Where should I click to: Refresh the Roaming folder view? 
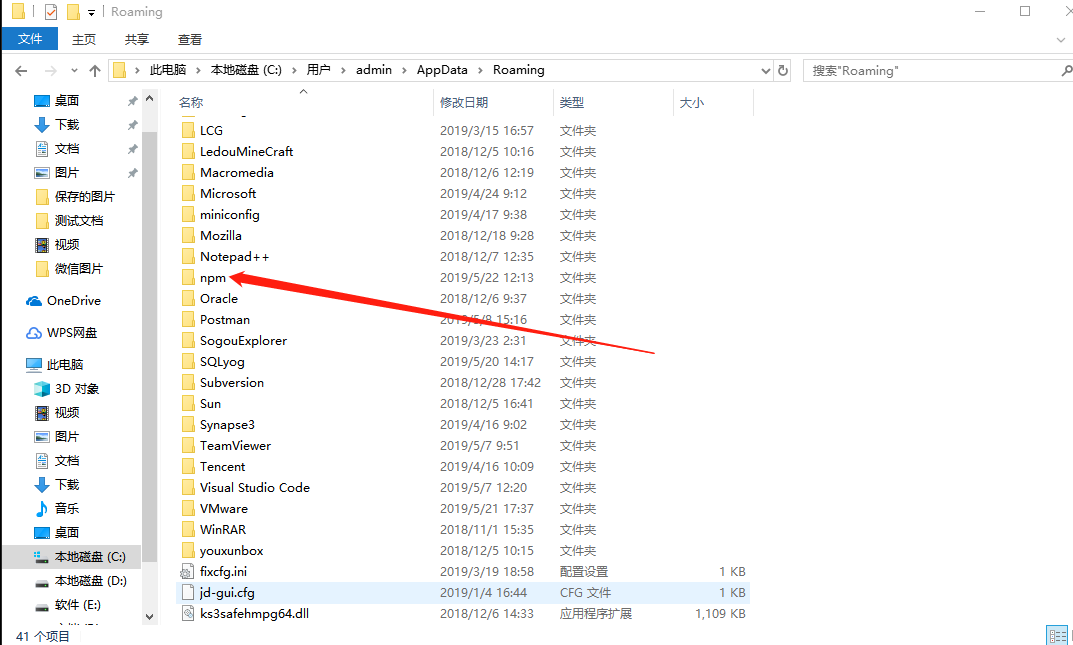784,70
